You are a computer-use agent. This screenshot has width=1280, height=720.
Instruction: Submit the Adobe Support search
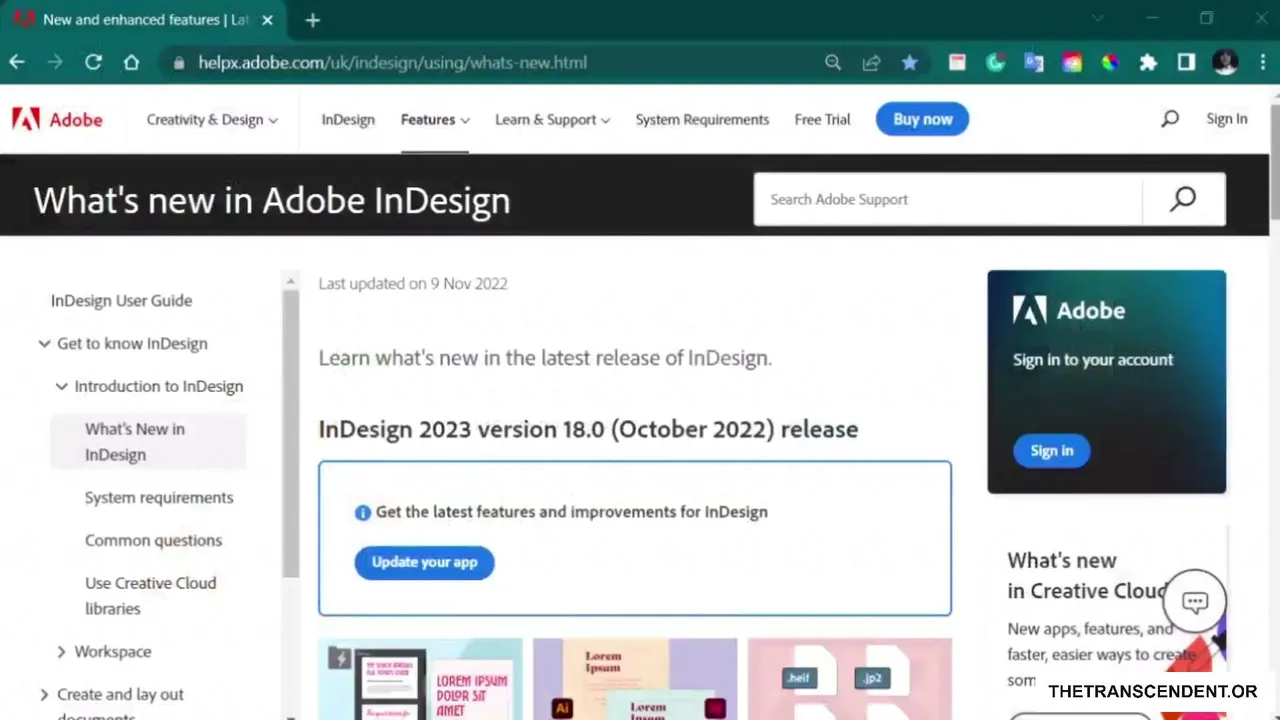[x=1183, y=199]
